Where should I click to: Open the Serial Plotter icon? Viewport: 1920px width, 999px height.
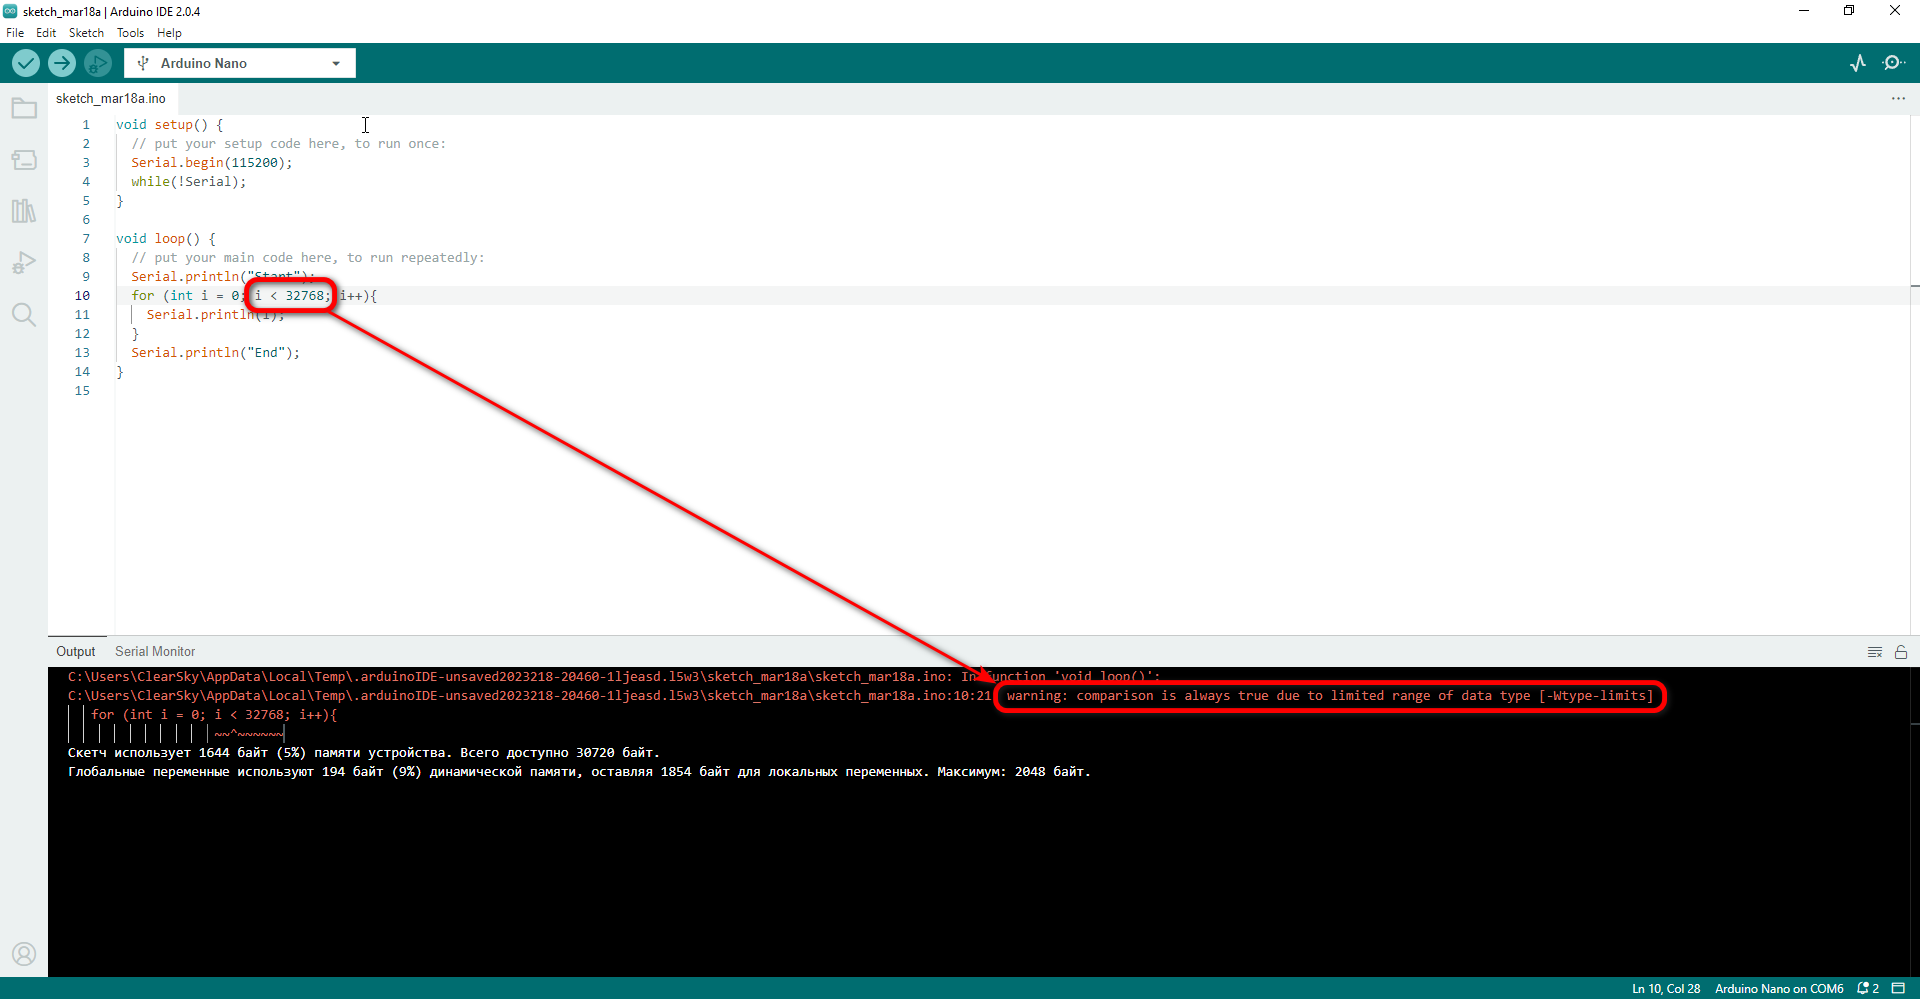pos(1858,63)
